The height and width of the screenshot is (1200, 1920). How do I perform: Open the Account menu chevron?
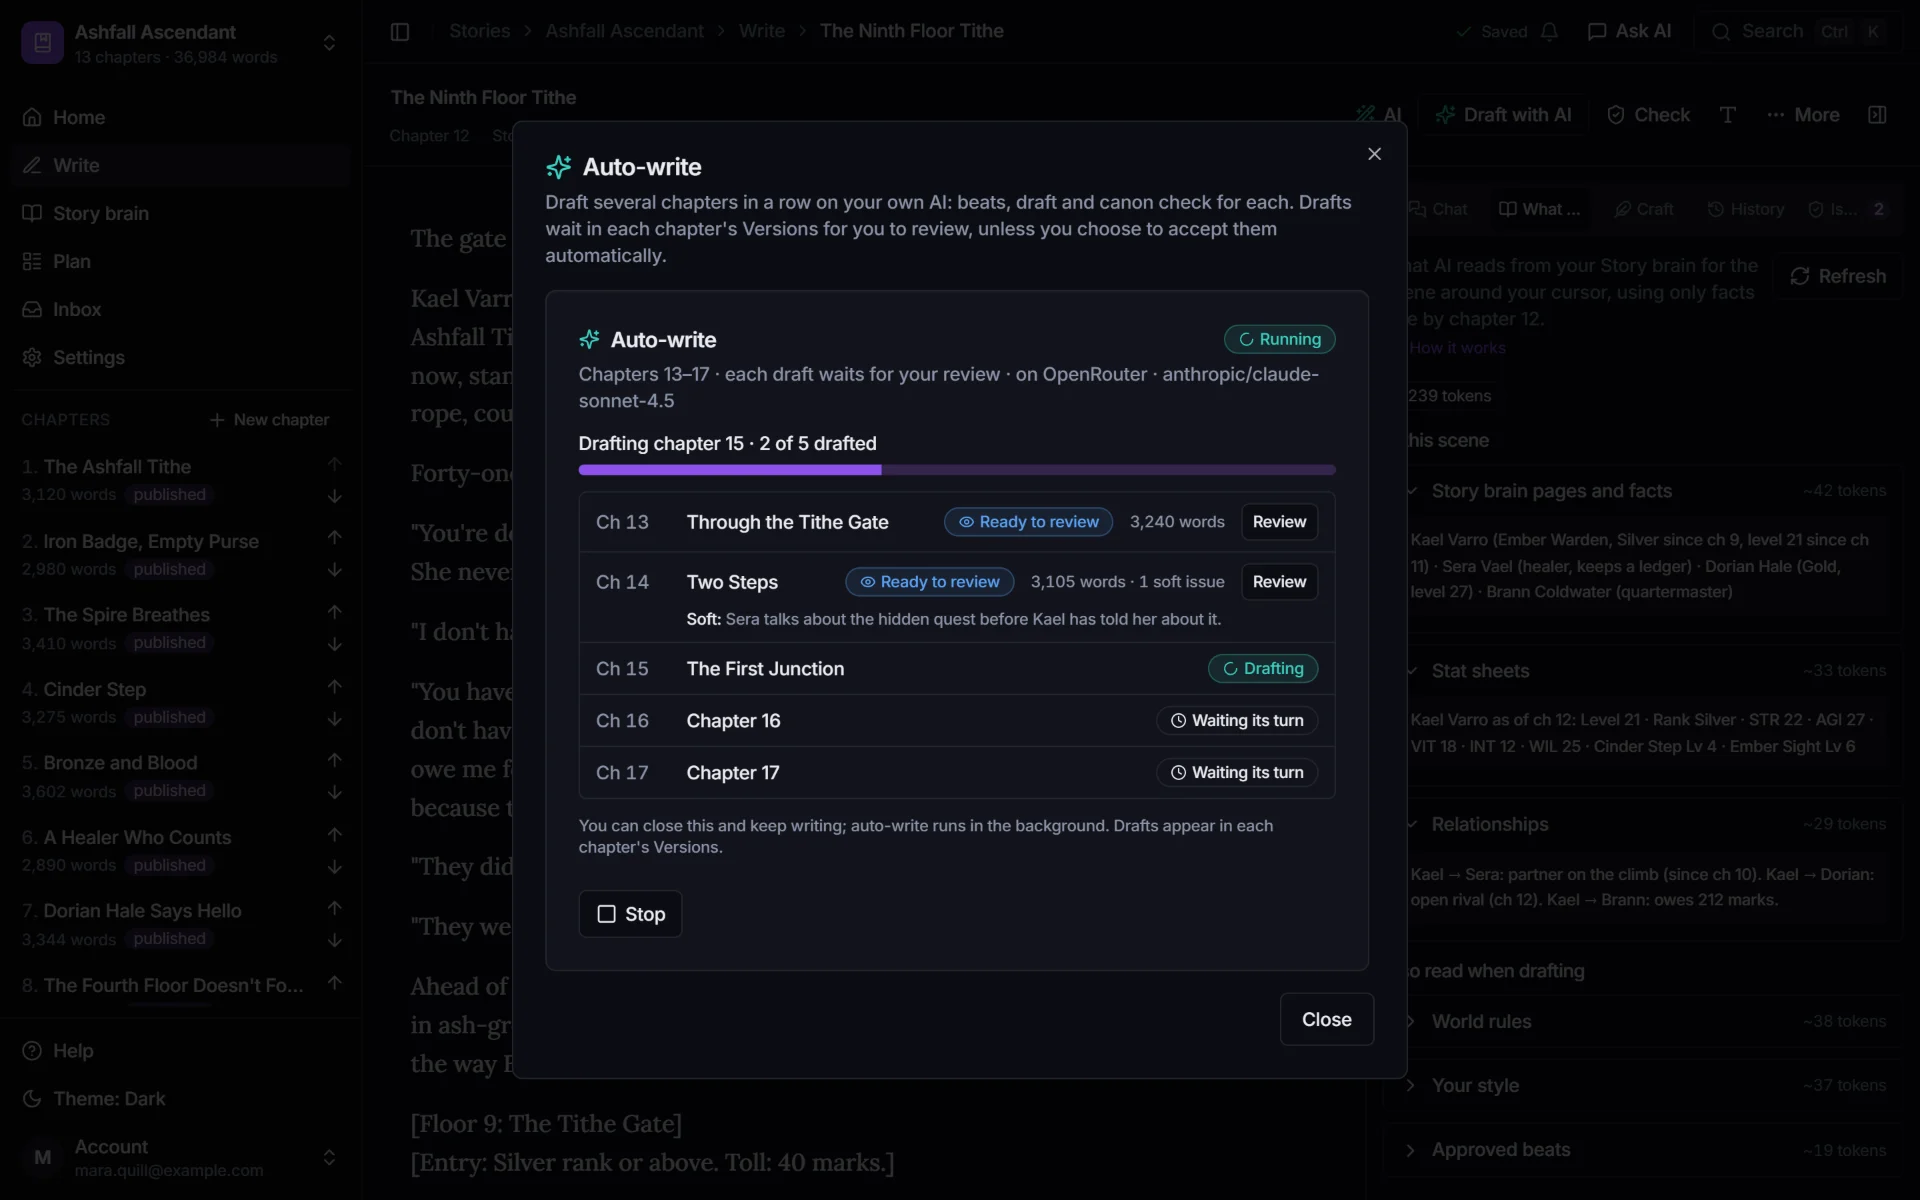[x=329, y=1157]
